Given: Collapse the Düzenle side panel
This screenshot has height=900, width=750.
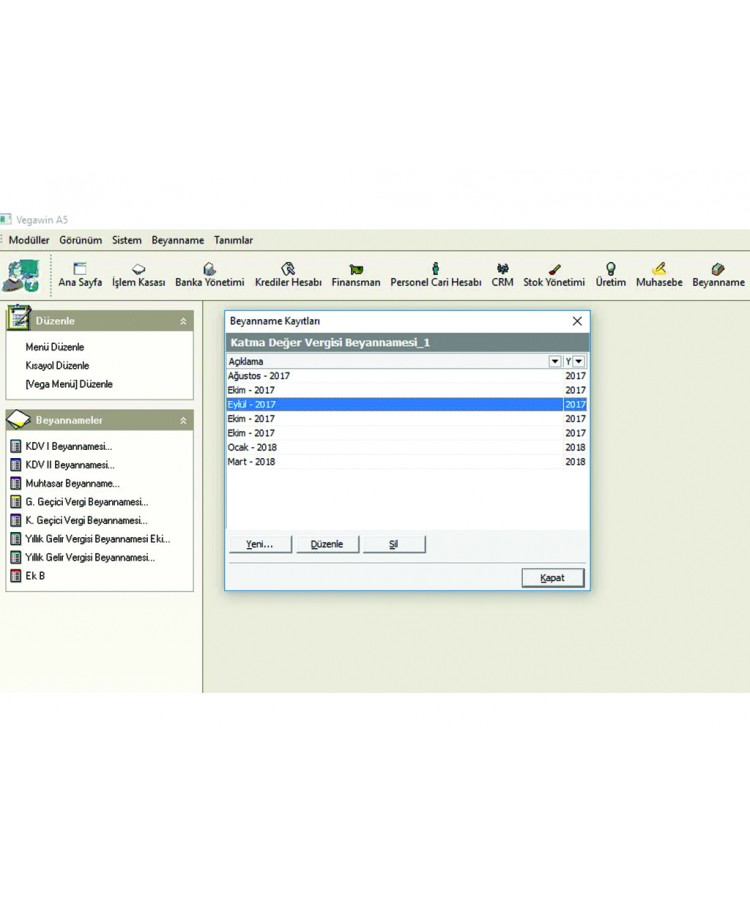Looking at the screenshot, I should coord(183,321).
